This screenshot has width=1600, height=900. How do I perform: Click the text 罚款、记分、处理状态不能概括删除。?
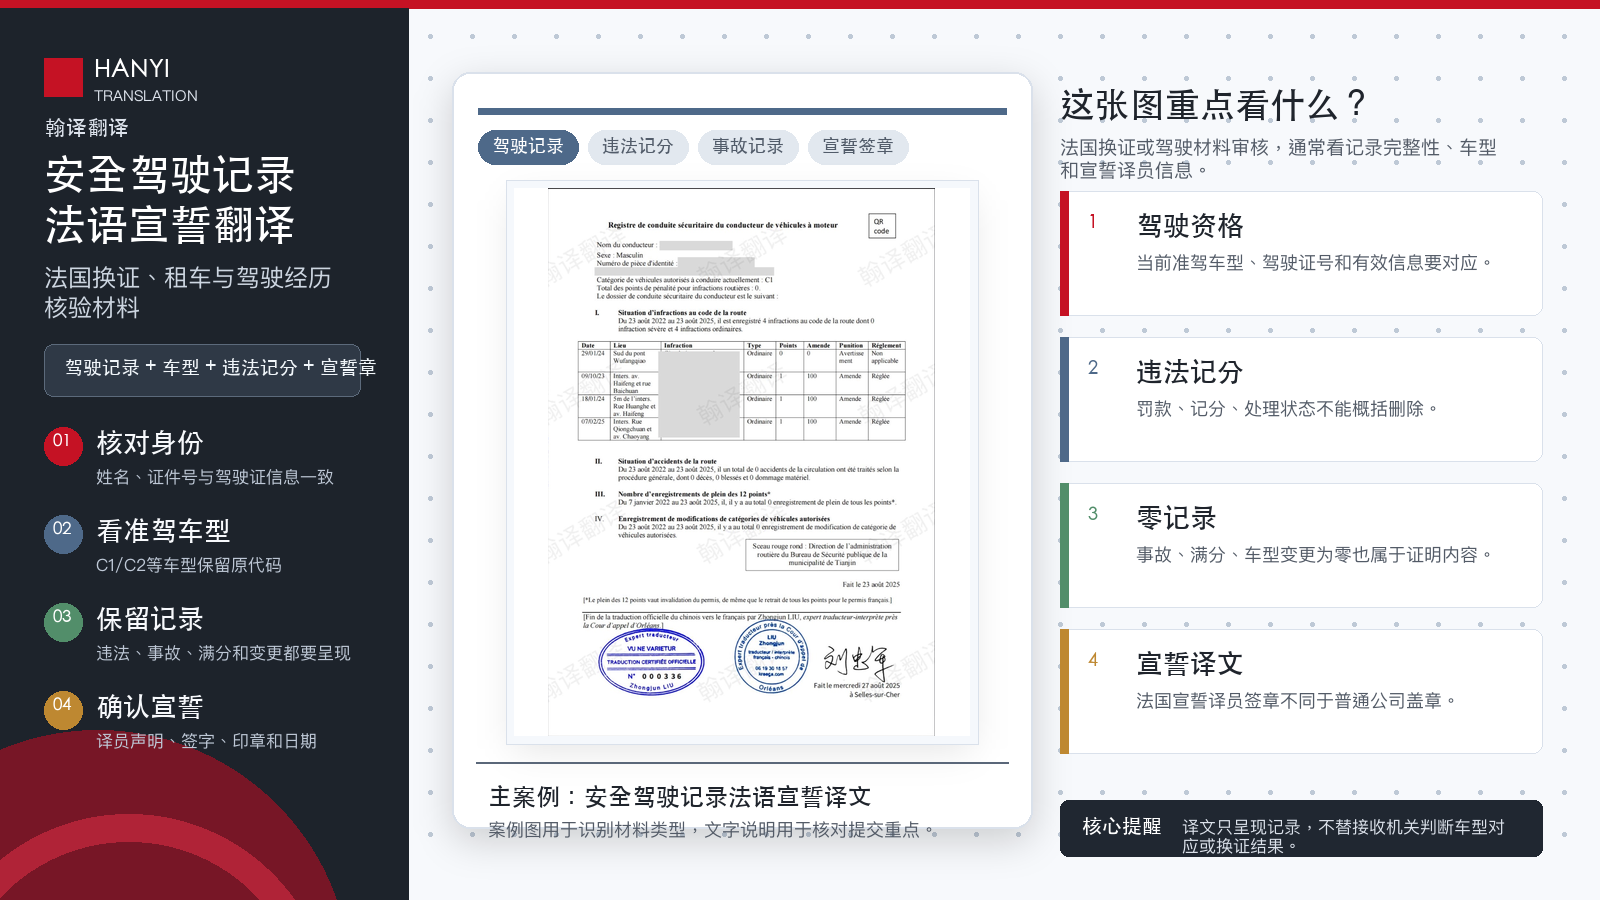1289,409
